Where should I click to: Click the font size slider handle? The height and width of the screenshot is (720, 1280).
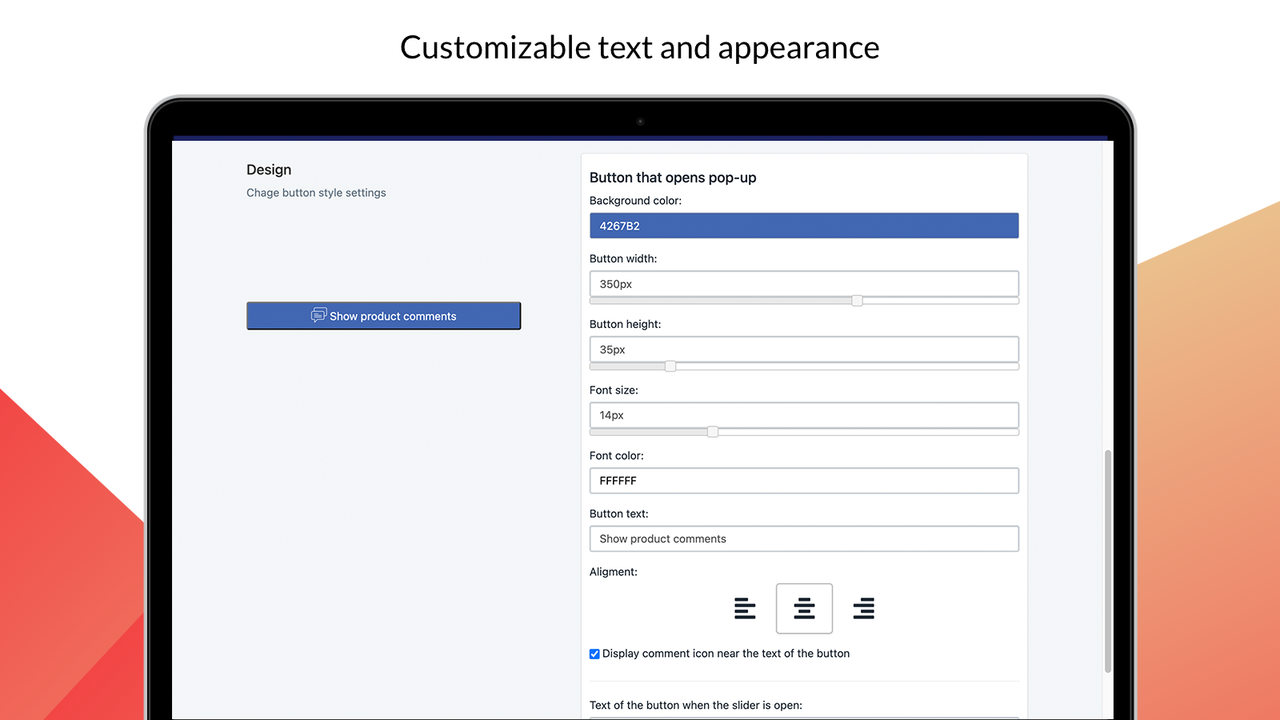712,431
